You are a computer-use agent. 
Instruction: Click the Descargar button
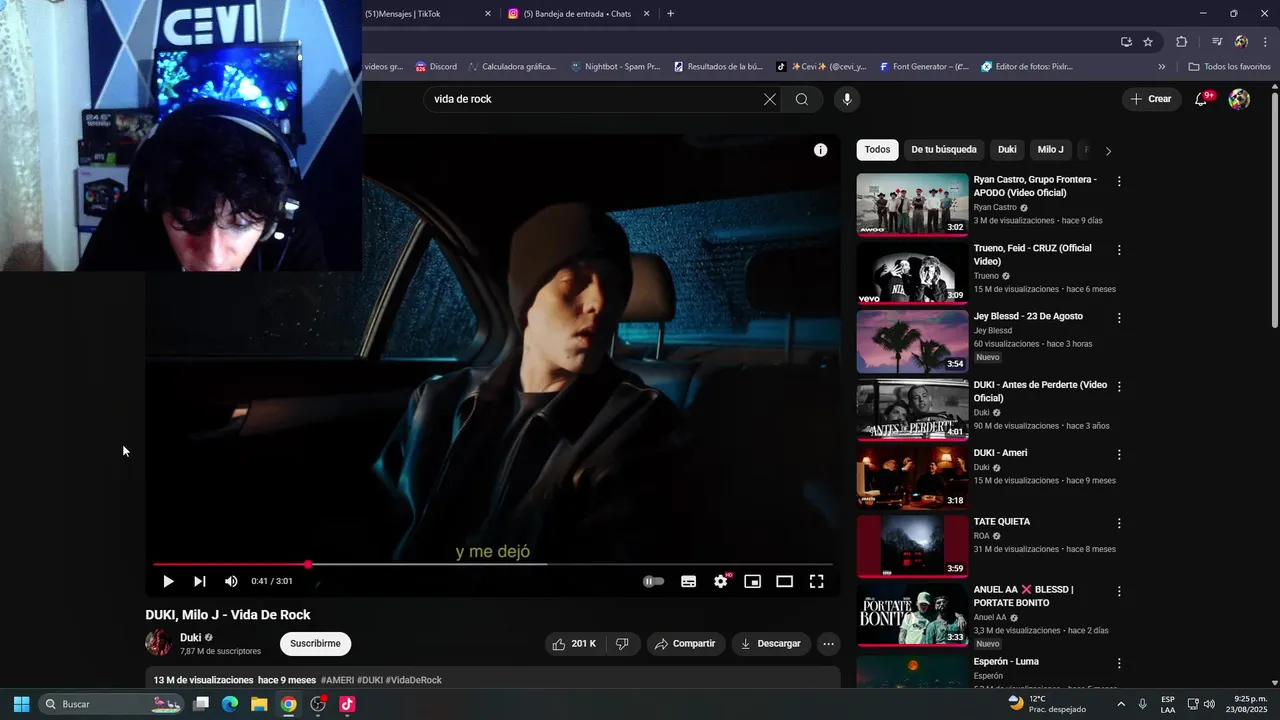click(770, 644)
